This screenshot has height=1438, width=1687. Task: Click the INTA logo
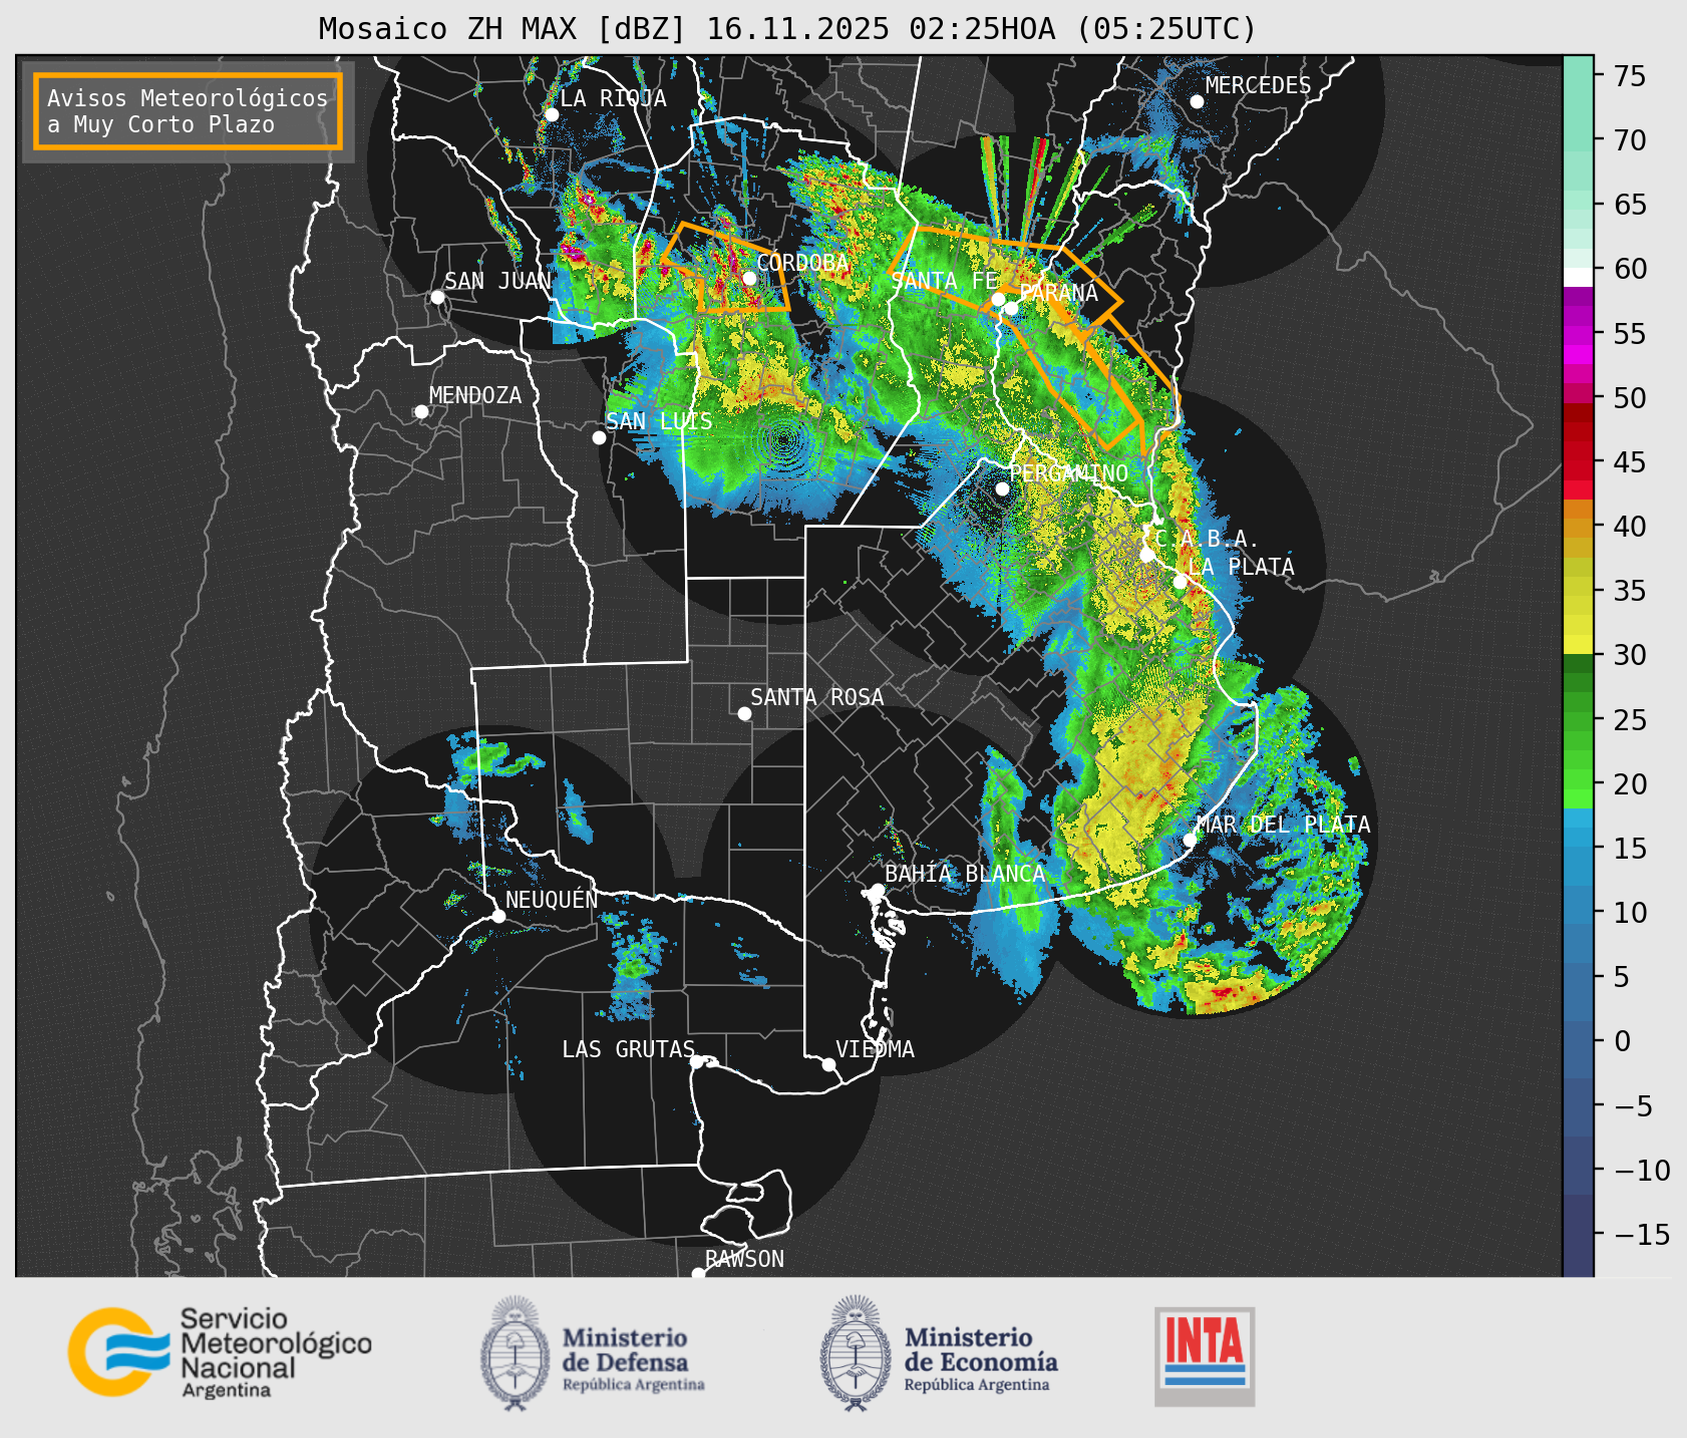coord(1204,1356)
